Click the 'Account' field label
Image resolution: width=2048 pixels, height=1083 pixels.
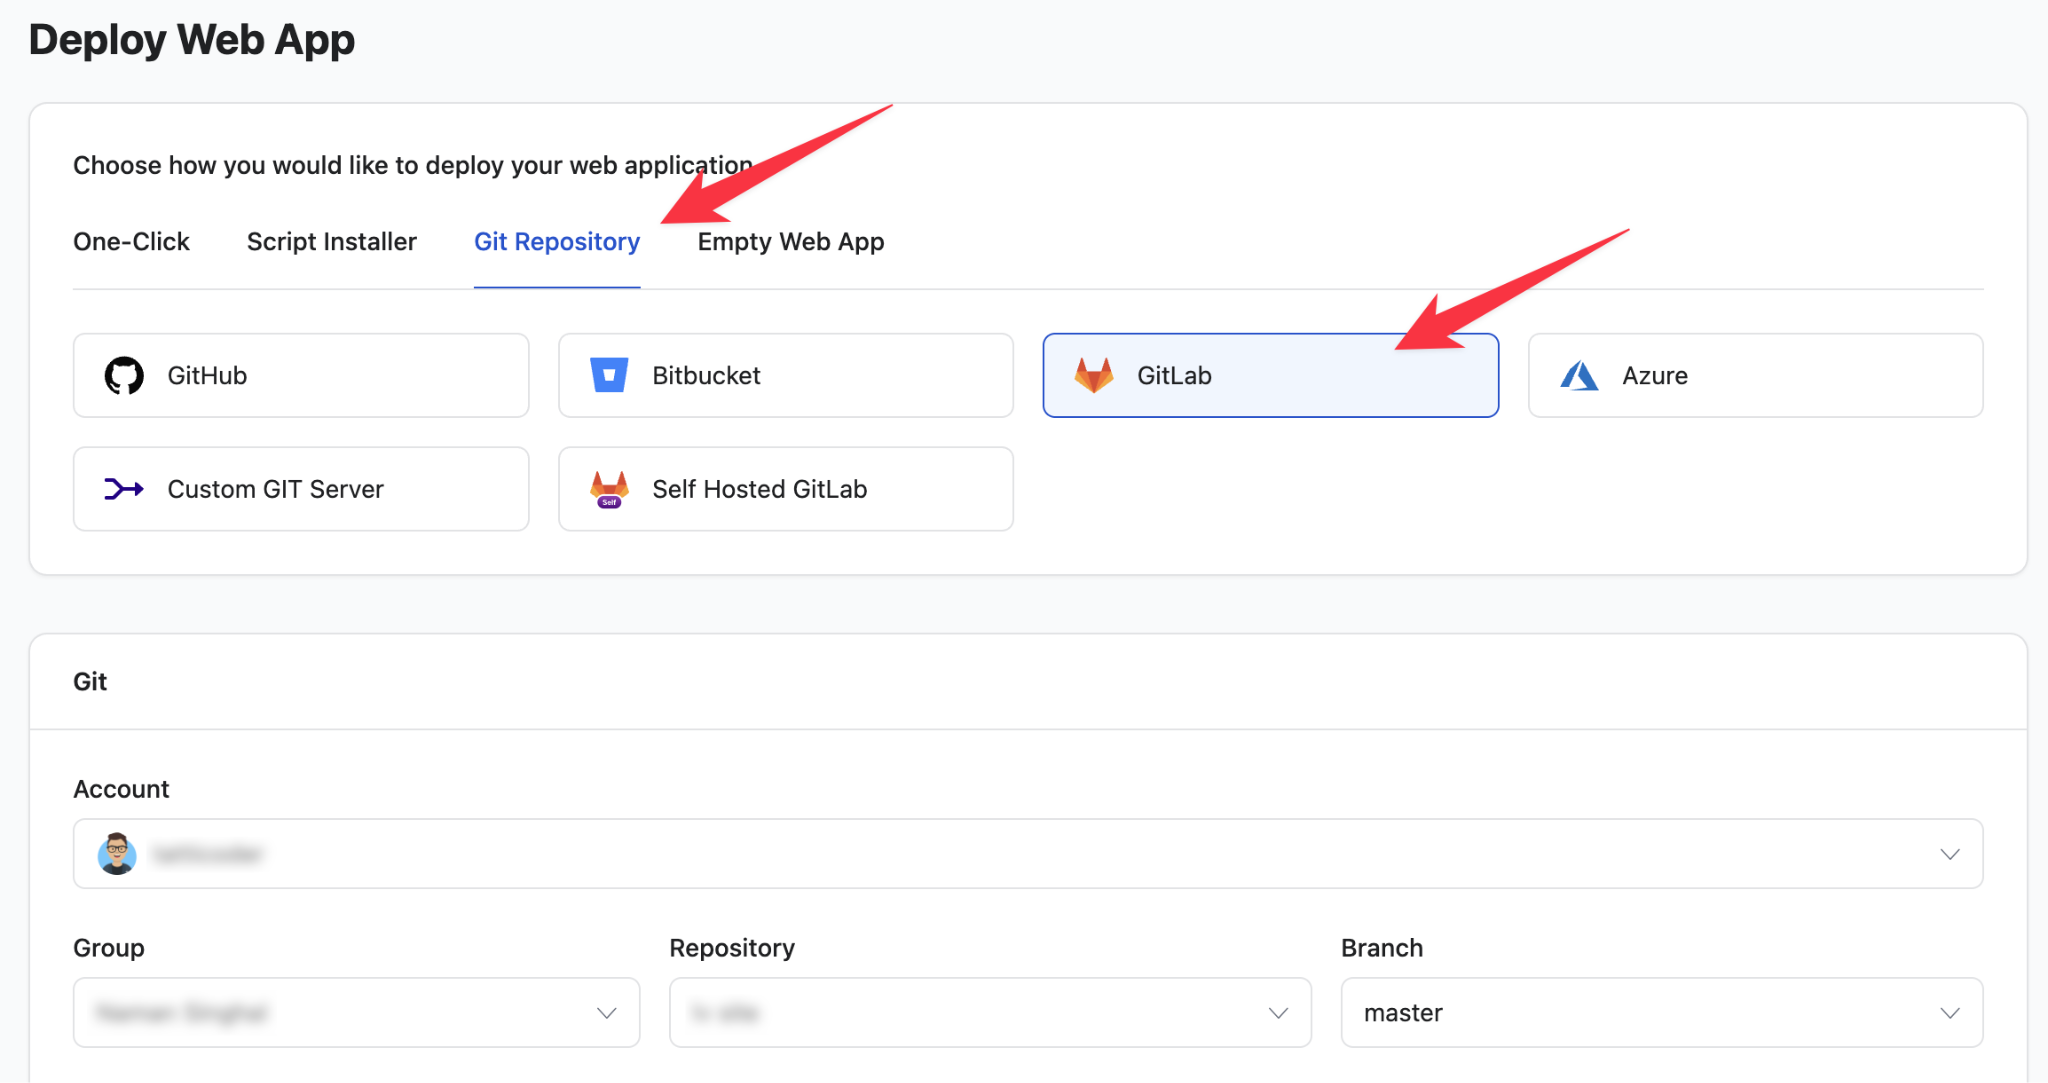point(121,790)
